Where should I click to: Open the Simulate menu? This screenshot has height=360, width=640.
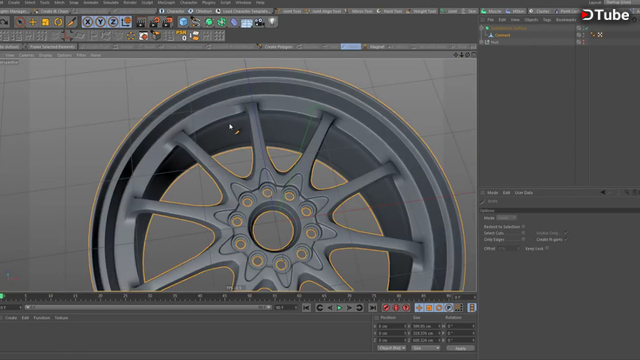(x=110, y=2)
